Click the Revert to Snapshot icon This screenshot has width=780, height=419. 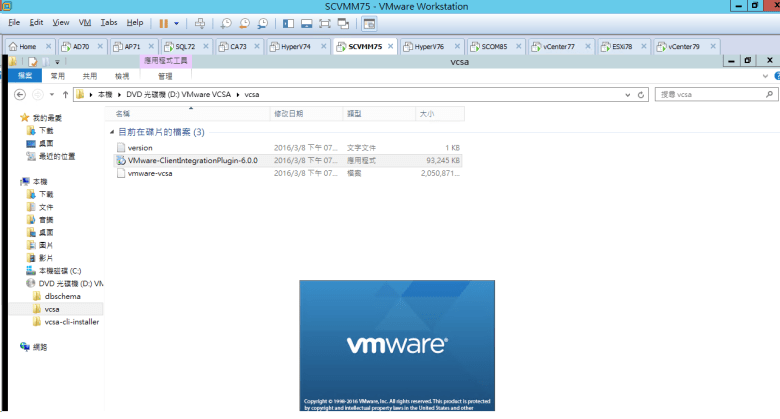pyautogui.click(x=244, y=22)
